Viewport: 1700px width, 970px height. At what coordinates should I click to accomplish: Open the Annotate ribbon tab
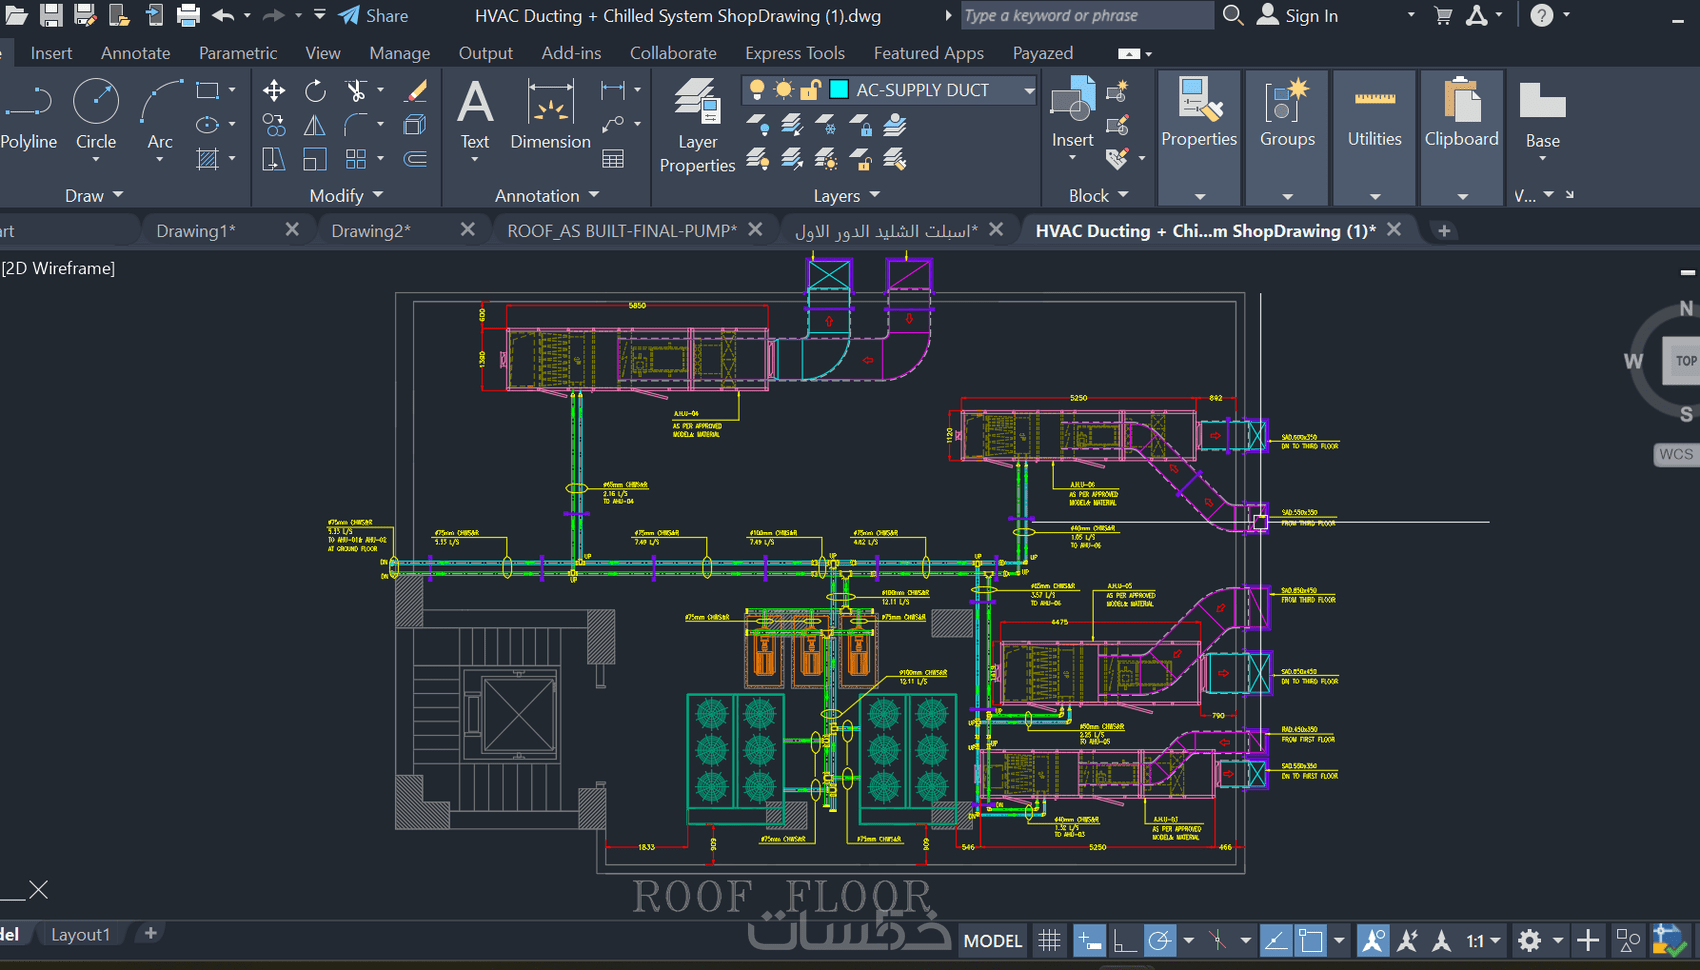pos(135,53)
